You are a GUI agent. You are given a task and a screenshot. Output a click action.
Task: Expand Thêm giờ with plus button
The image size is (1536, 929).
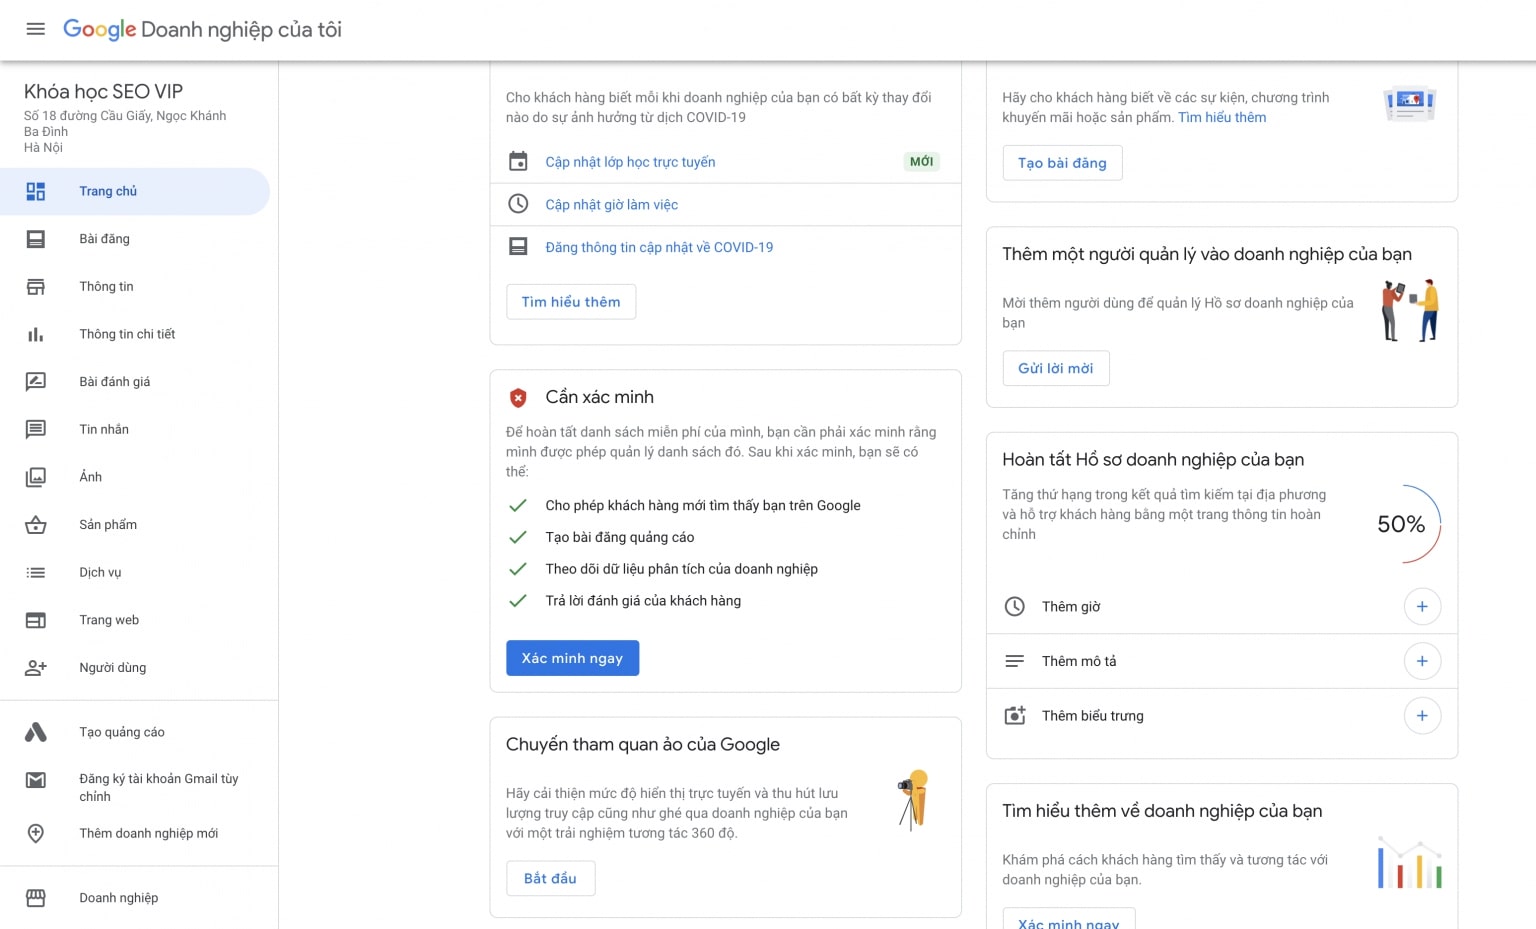tap(1422, 607)
